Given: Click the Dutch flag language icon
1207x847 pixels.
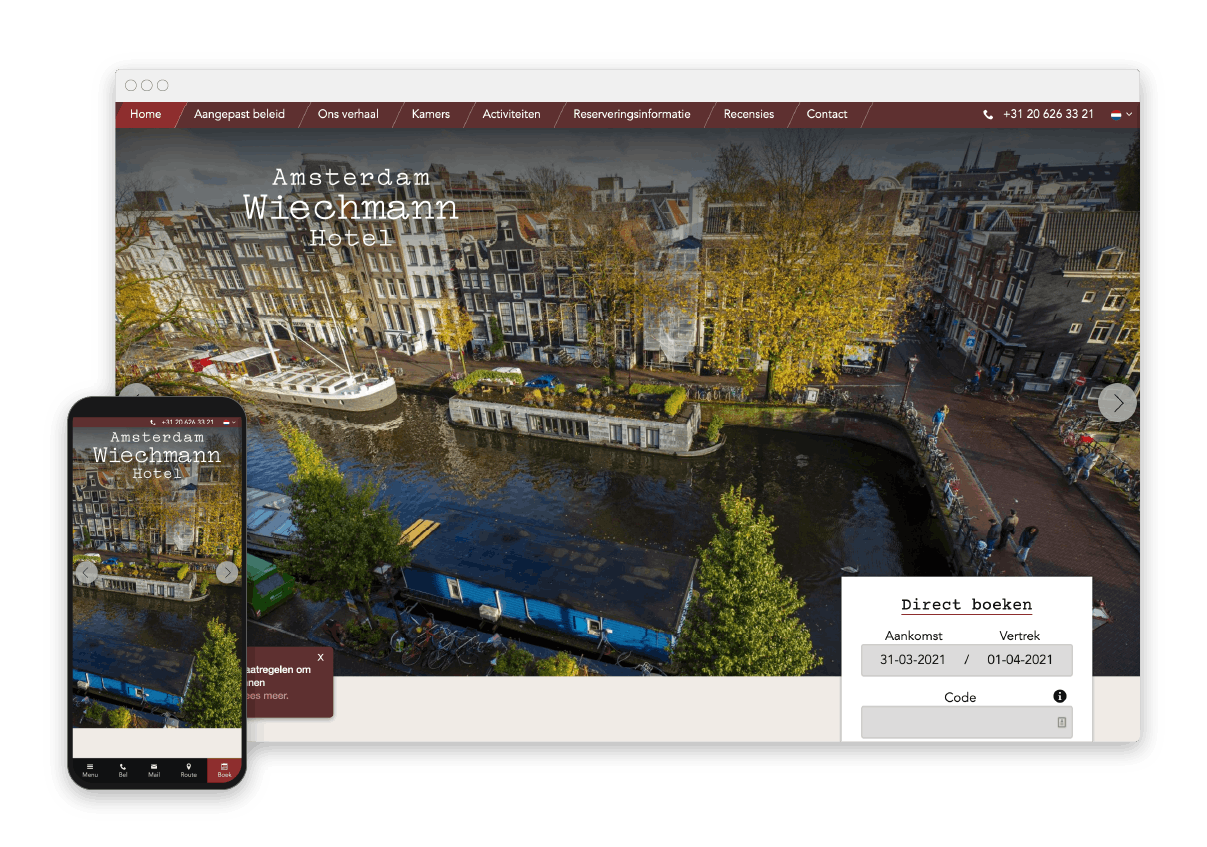Looking at the screenshot, I should [x=1116, y=115].
